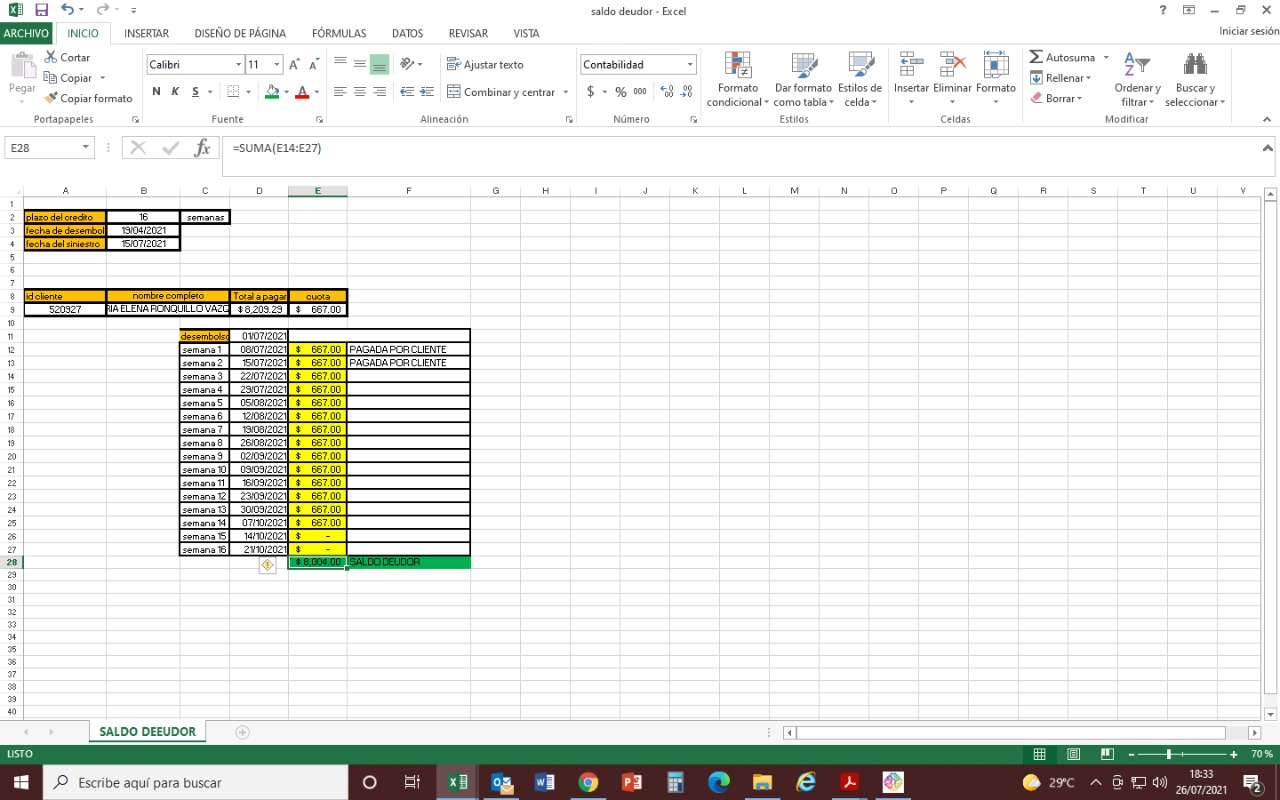This screenshot has height=800, width=1280.
Task: Open the Name Box dropdown arrow
Action: tap(85, 148)
